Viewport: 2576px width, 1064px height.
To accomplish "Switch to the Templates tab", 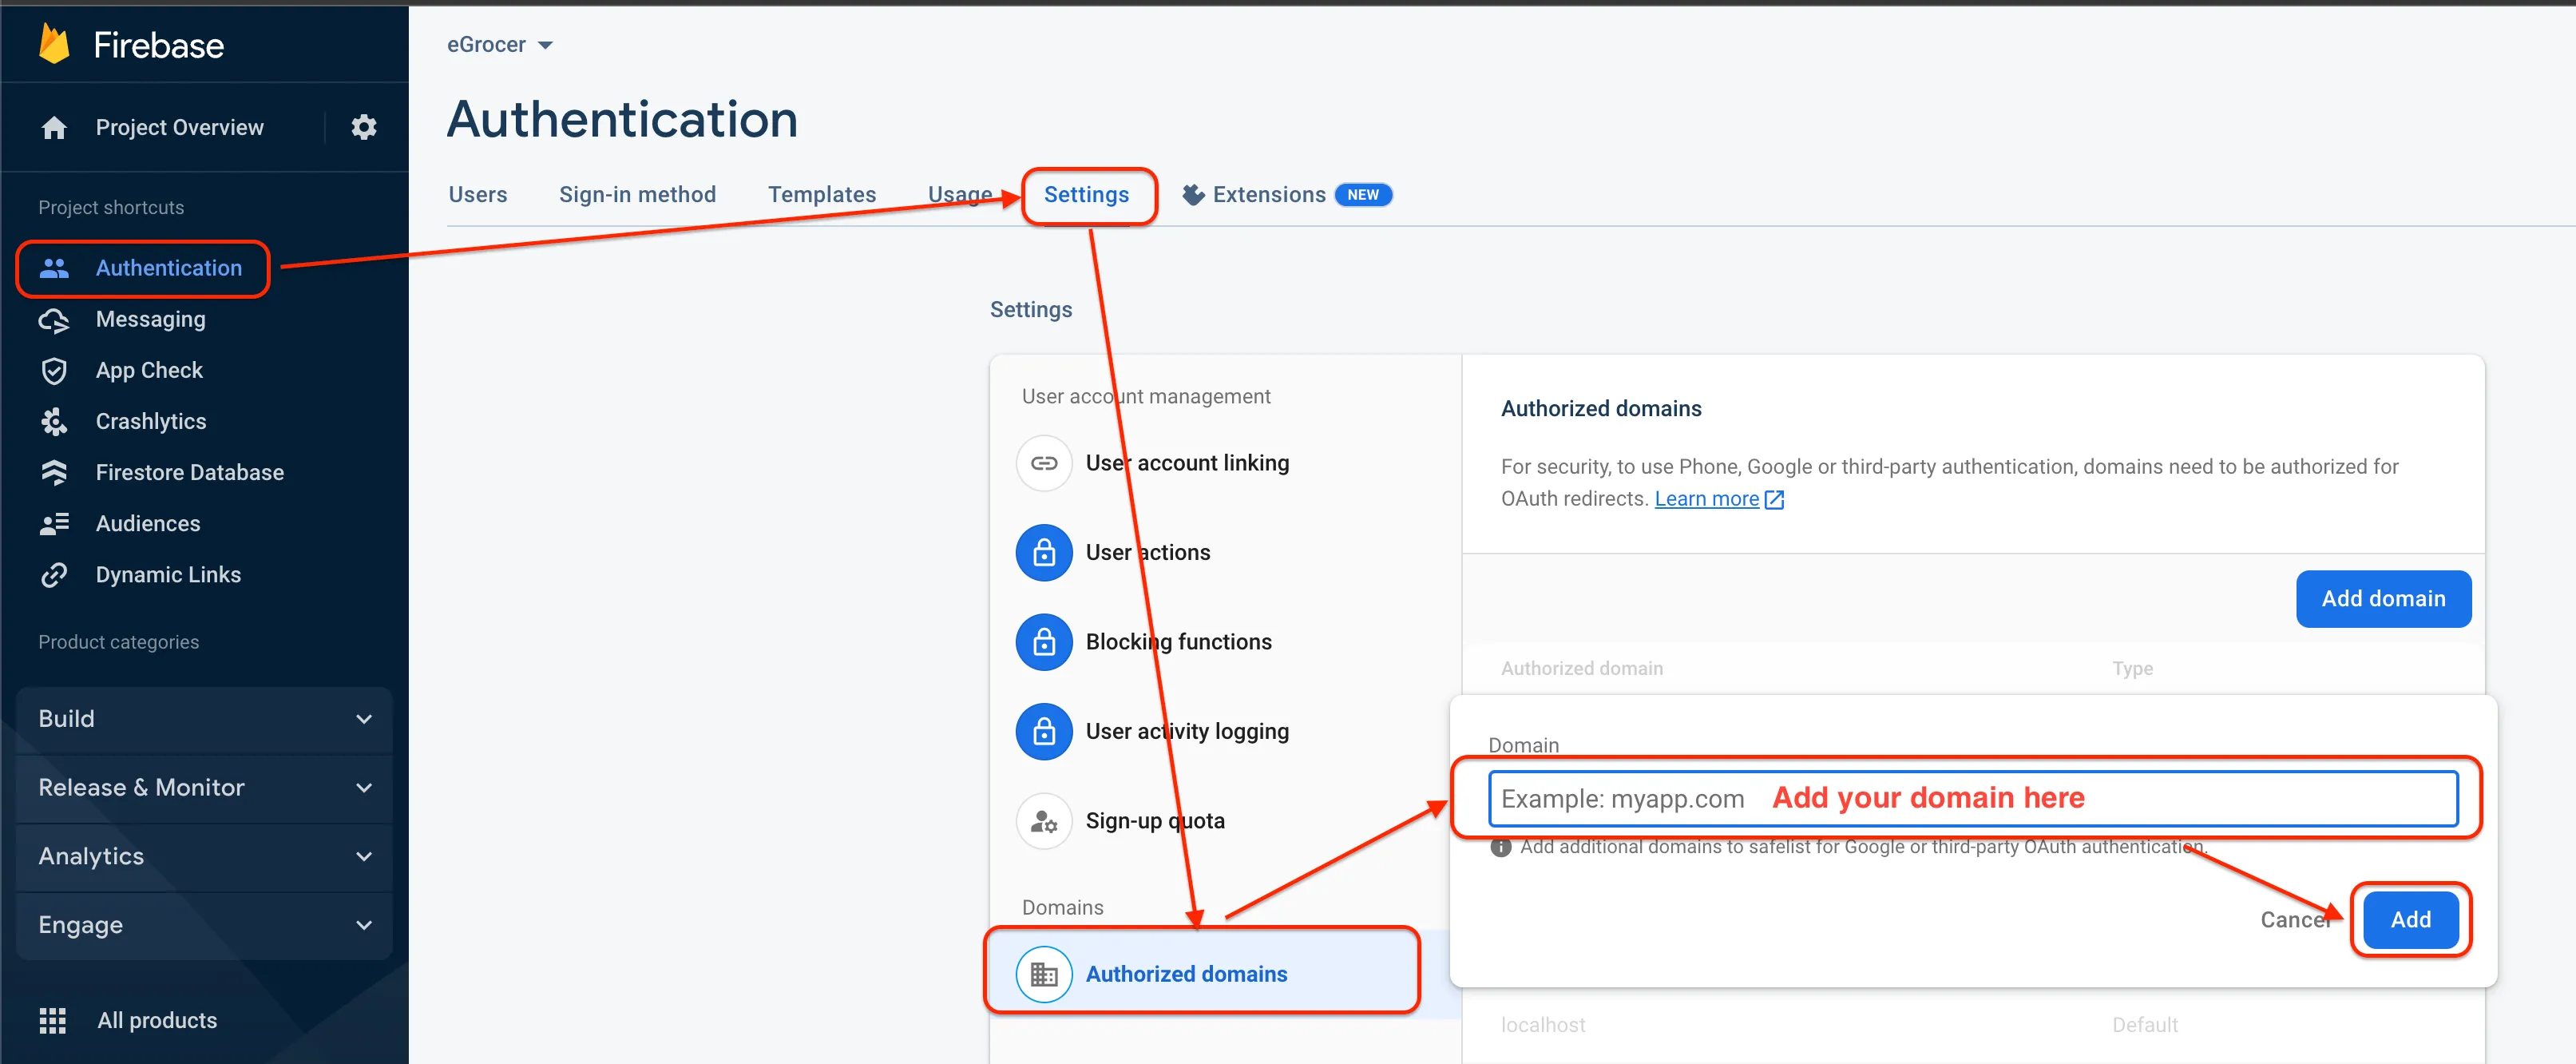I will coord(822,195).
